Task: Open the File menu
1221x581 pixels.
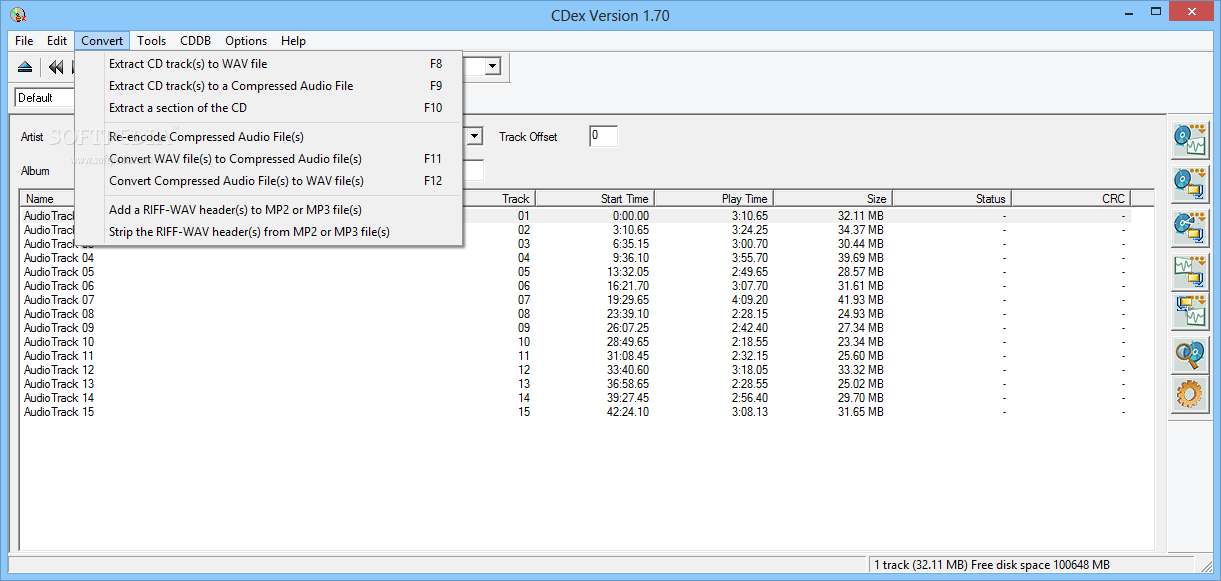Action: (24, 41)
